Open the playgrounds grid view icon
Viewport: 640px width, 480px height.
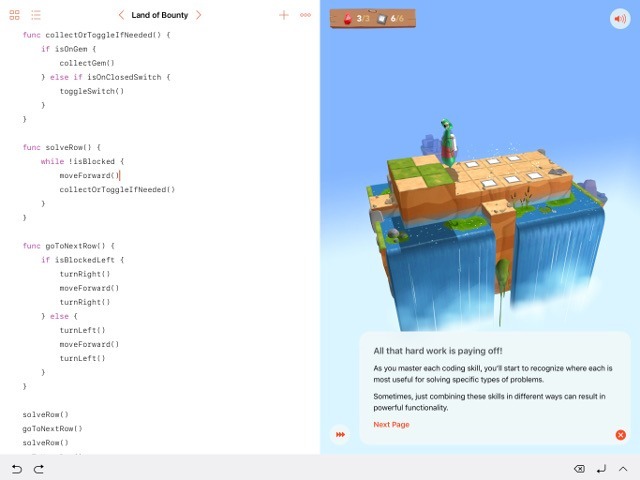pyautogui.click(x=14, y=15)
